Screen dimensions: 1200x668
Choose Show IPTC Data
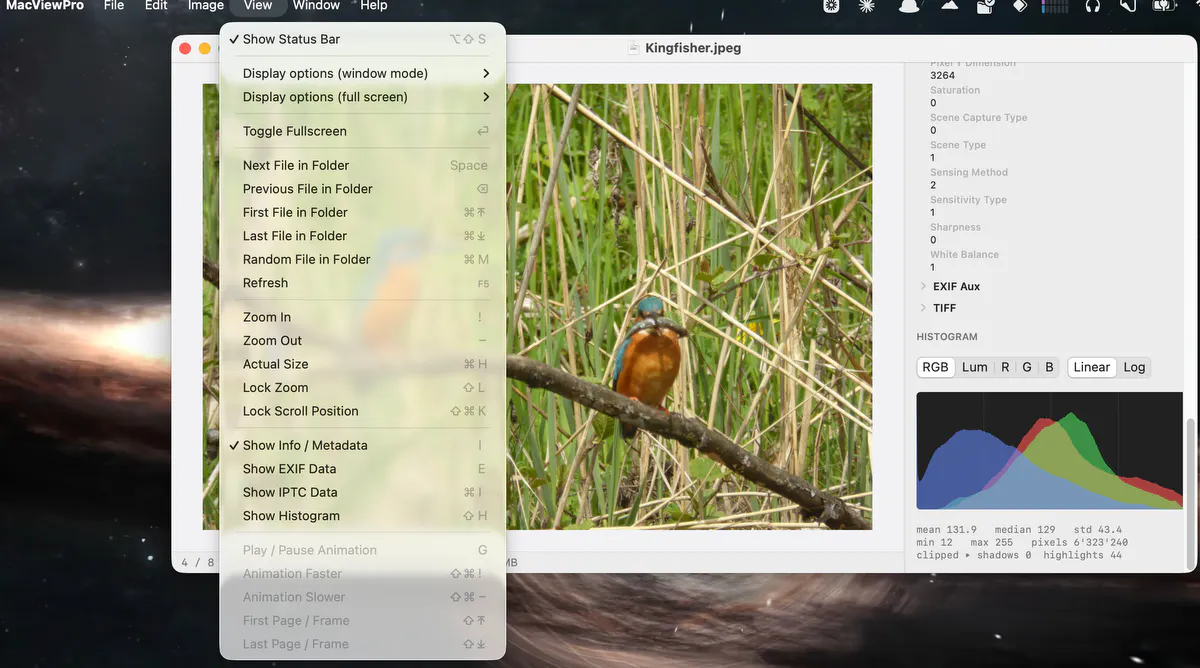coord(363,492)
